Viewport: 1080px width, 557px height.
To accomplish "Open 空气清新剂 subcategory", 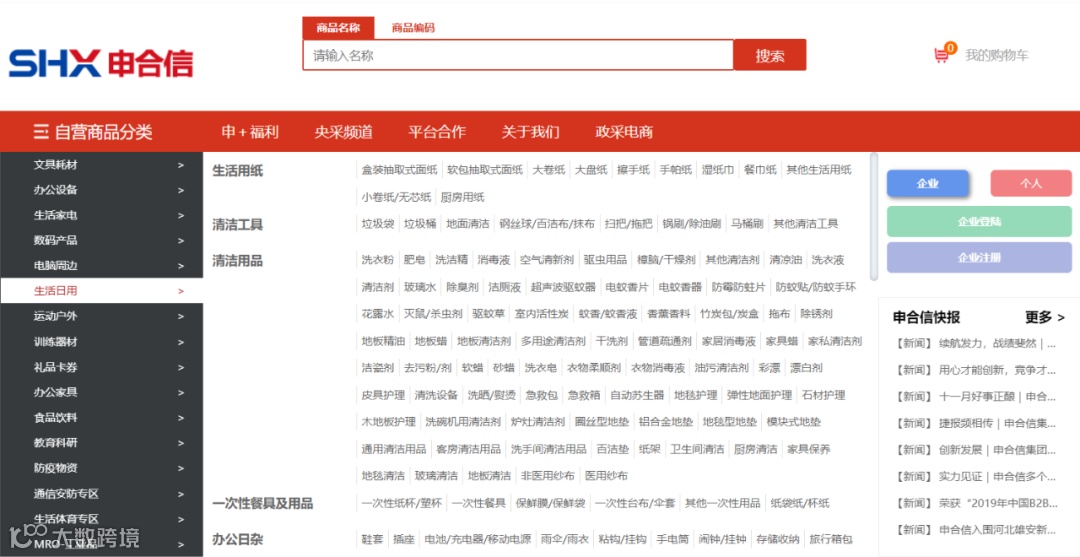I will [547, 260].
